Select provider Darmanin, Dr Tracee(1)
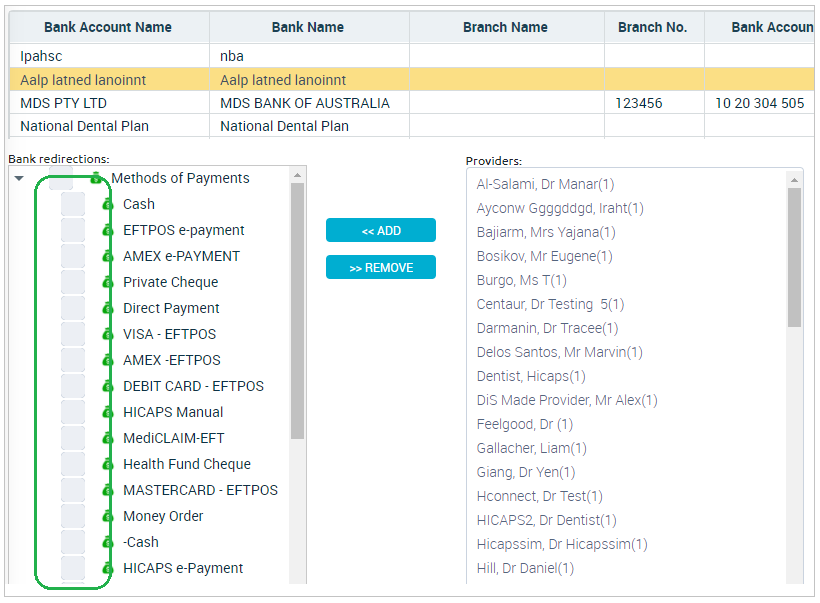The height and width of the screenshot is (603, 820). 548,328
